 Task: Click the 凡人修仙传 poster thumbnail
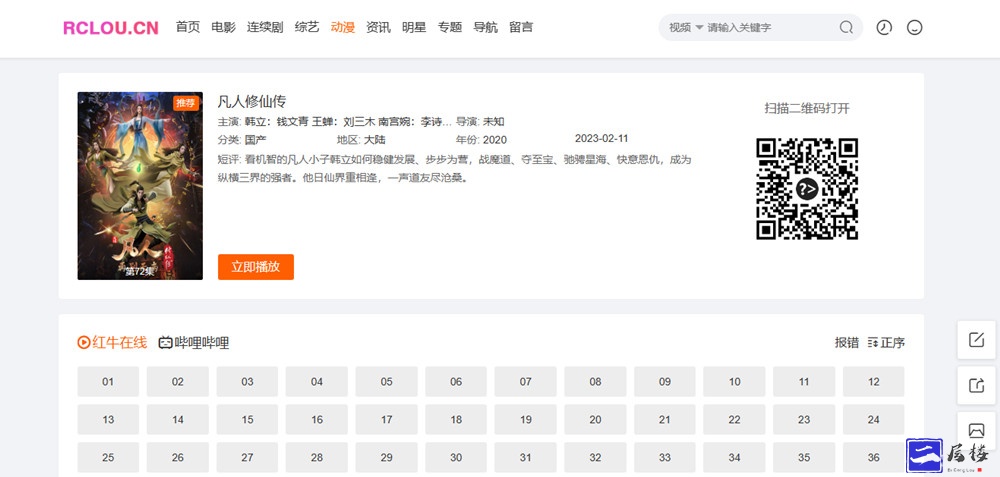[140, 186]
